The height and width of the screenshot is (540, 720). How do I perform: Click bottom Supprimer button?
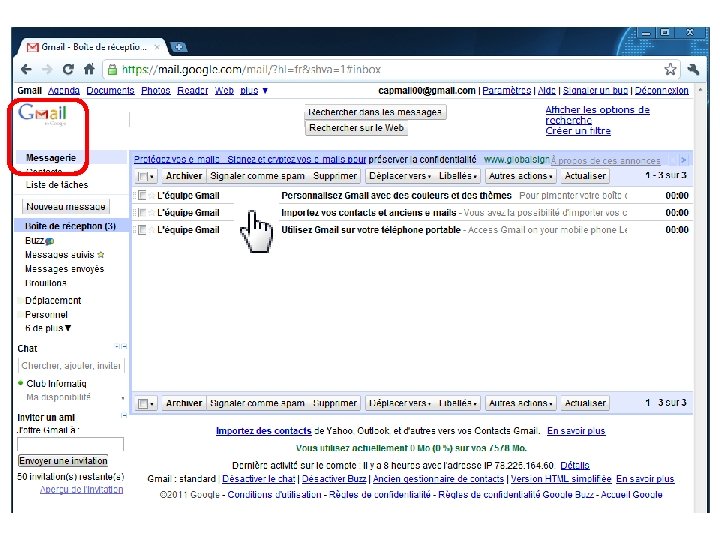(x=335, y=403)
